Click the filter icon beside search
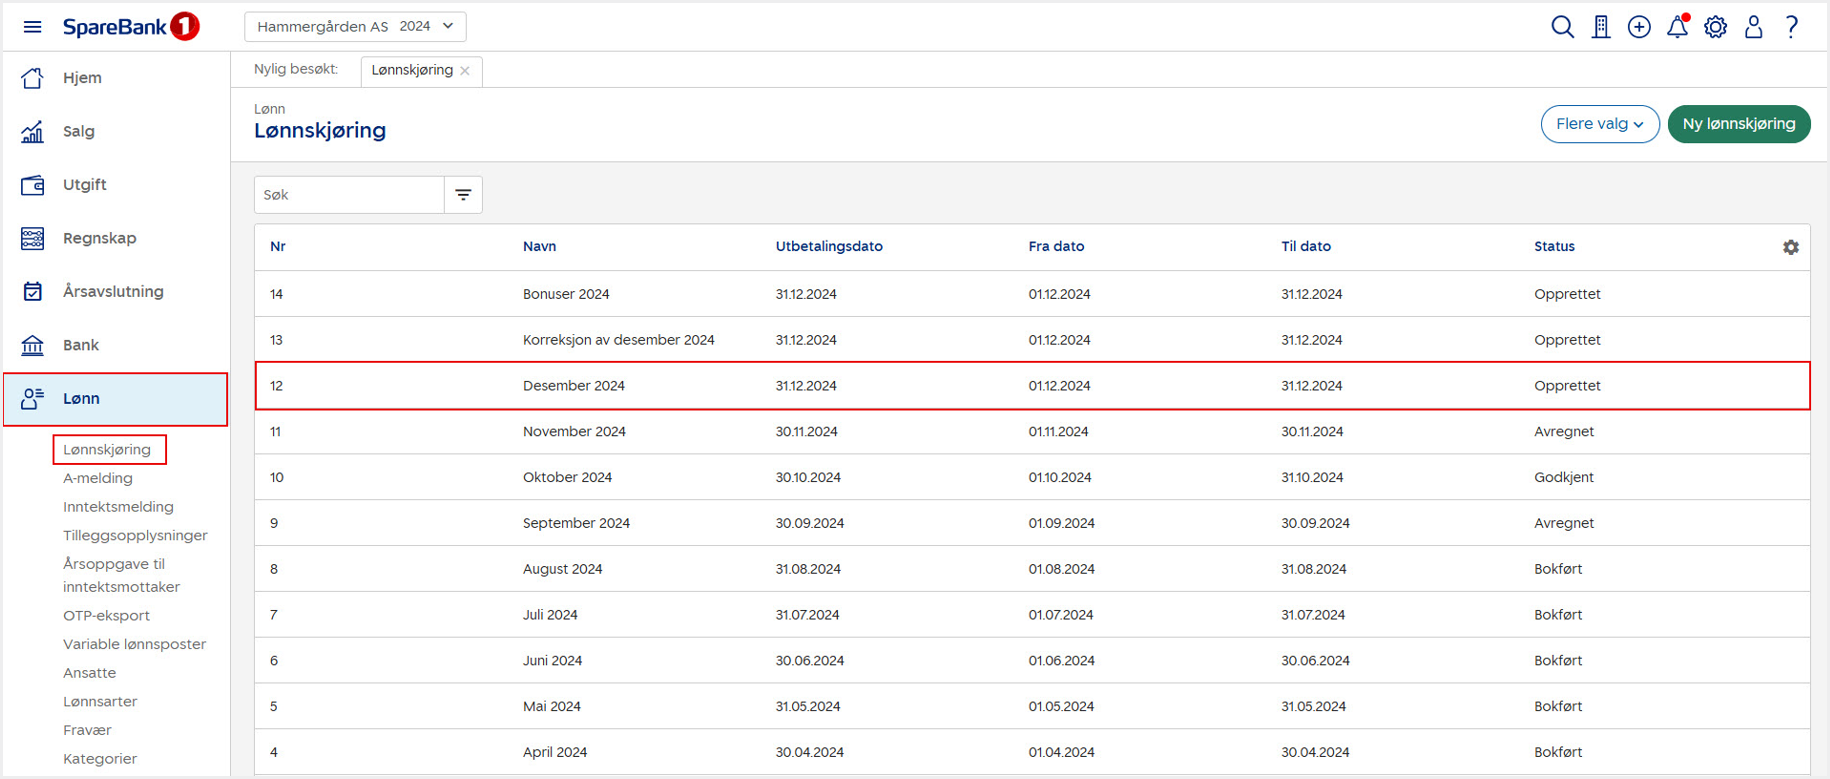The height and width of the screenshot is (779, 1830). coord(463,195)
